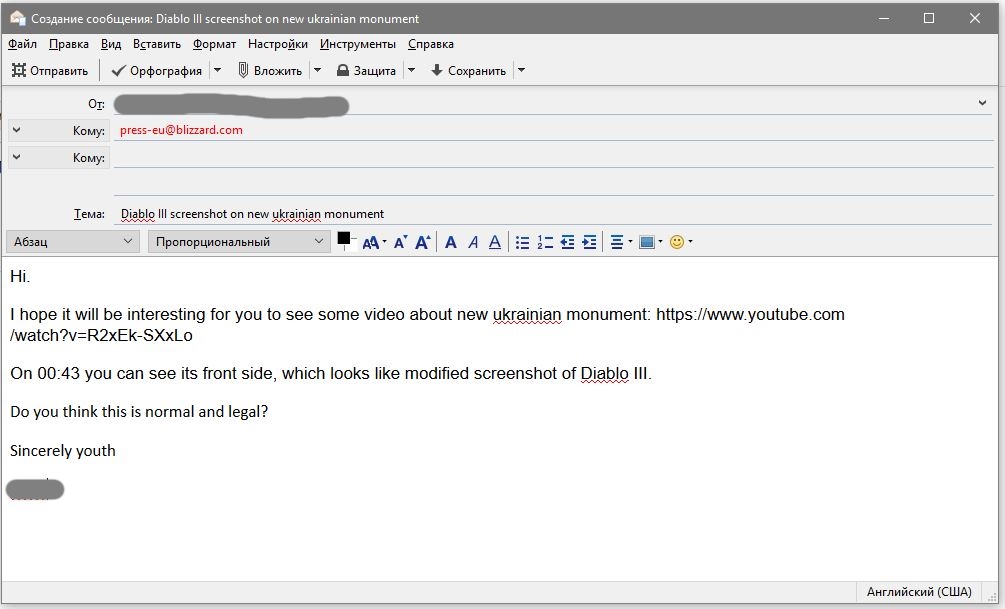Toggle italic formatting

pyautogui.click(x=473, y=242)
